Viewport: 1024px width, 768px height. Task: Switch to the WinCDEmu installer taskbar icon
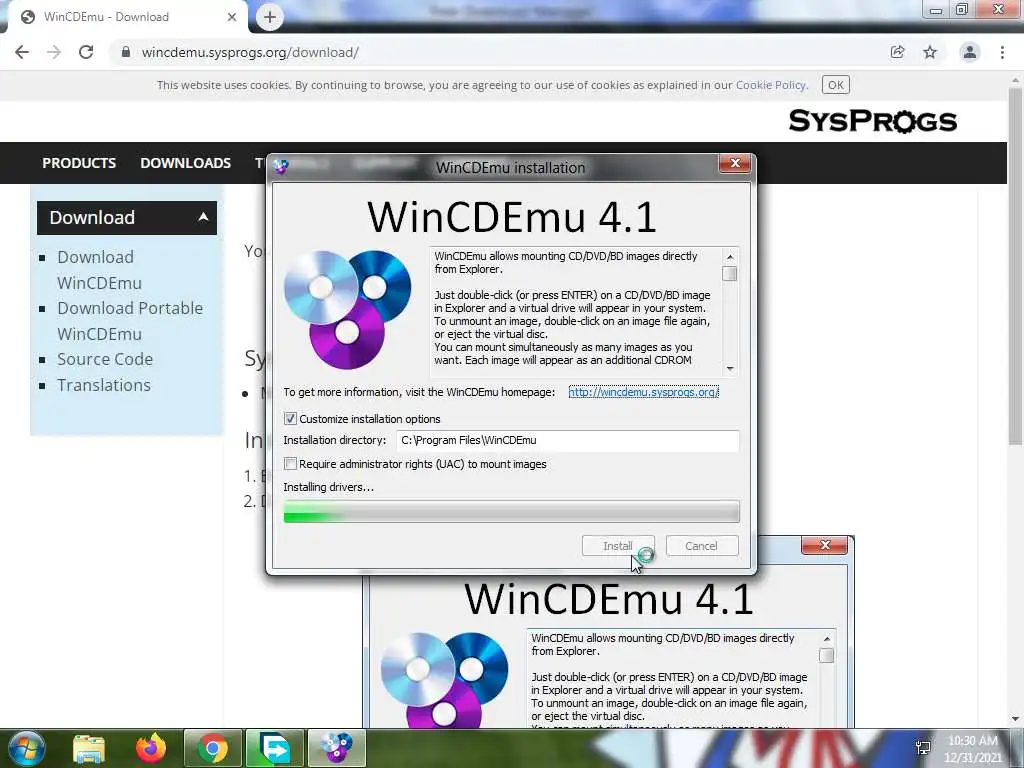[x=336, y=748]
